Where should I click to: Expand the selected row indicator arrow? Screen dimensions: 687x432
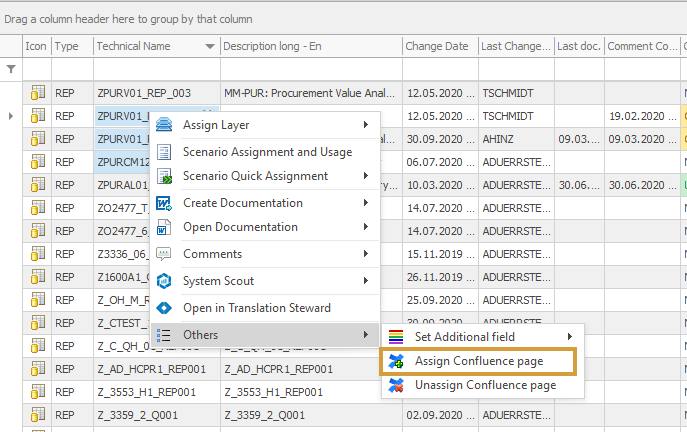click(x=11, y=116)
